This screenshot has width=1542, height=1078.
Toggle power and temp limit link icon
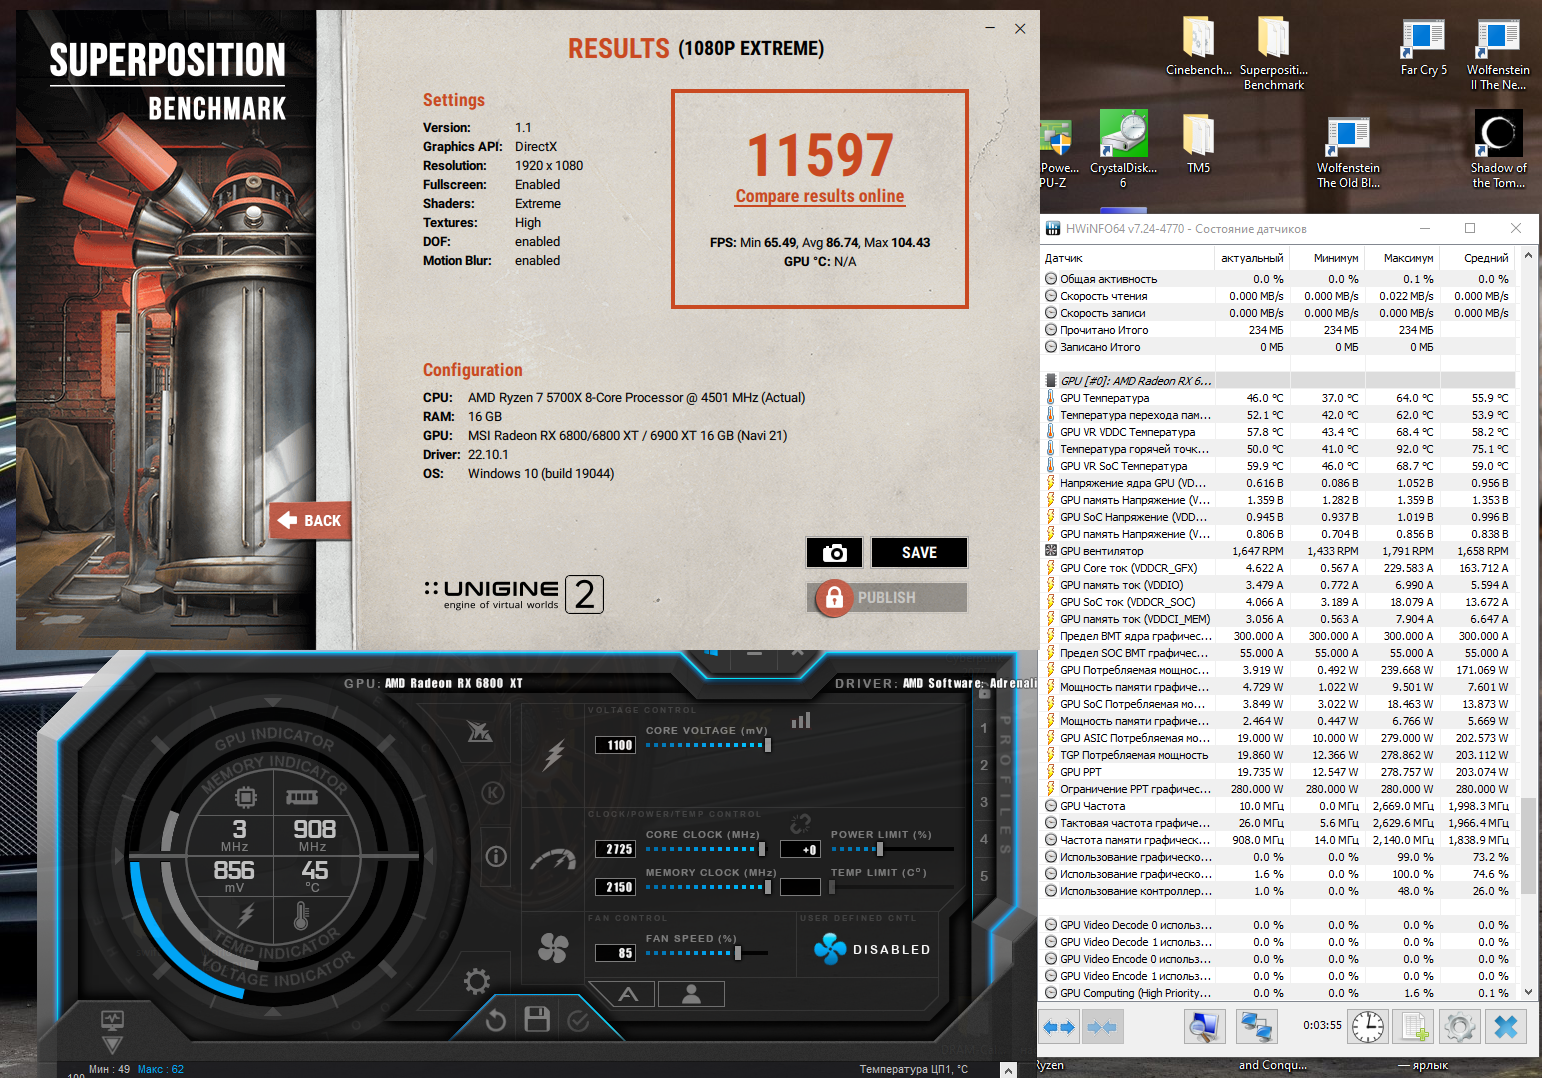click(800, 824)
